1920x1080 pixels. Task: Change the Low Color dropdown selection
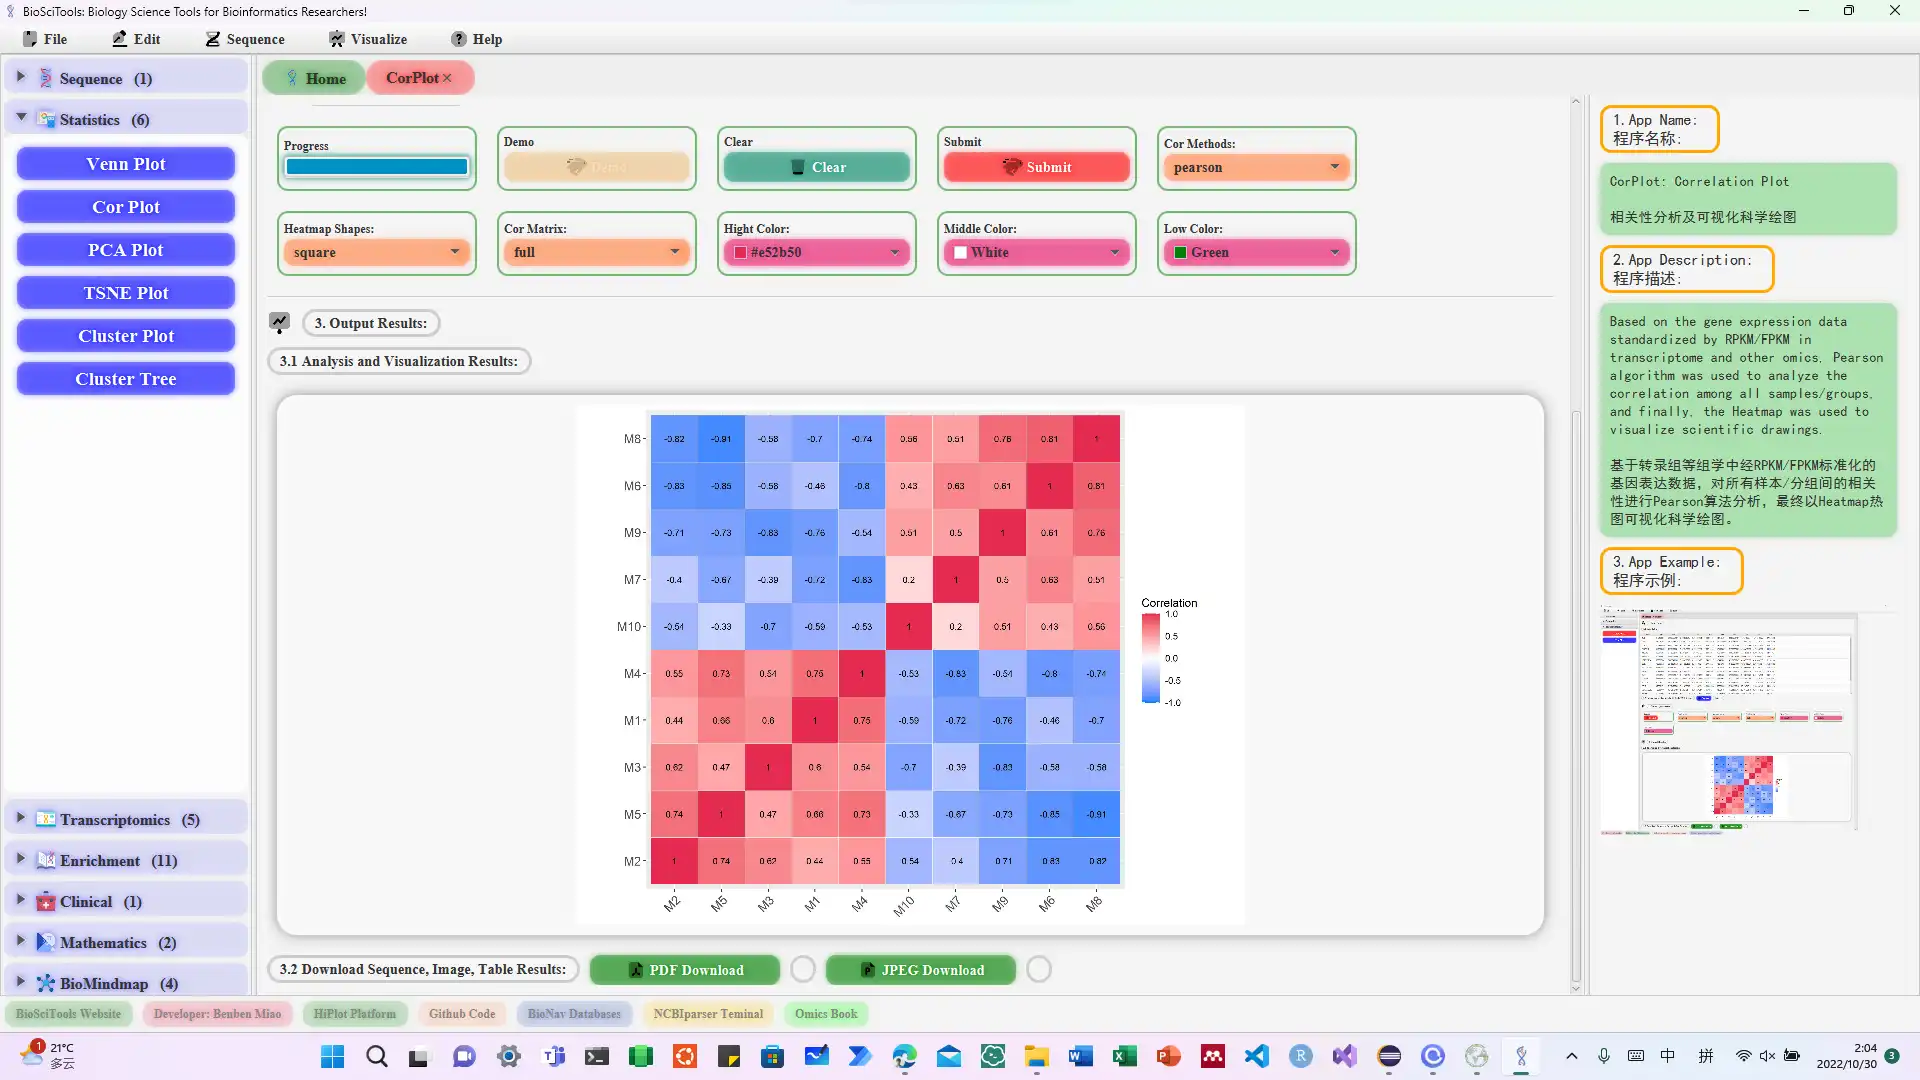click(1335, 252)
